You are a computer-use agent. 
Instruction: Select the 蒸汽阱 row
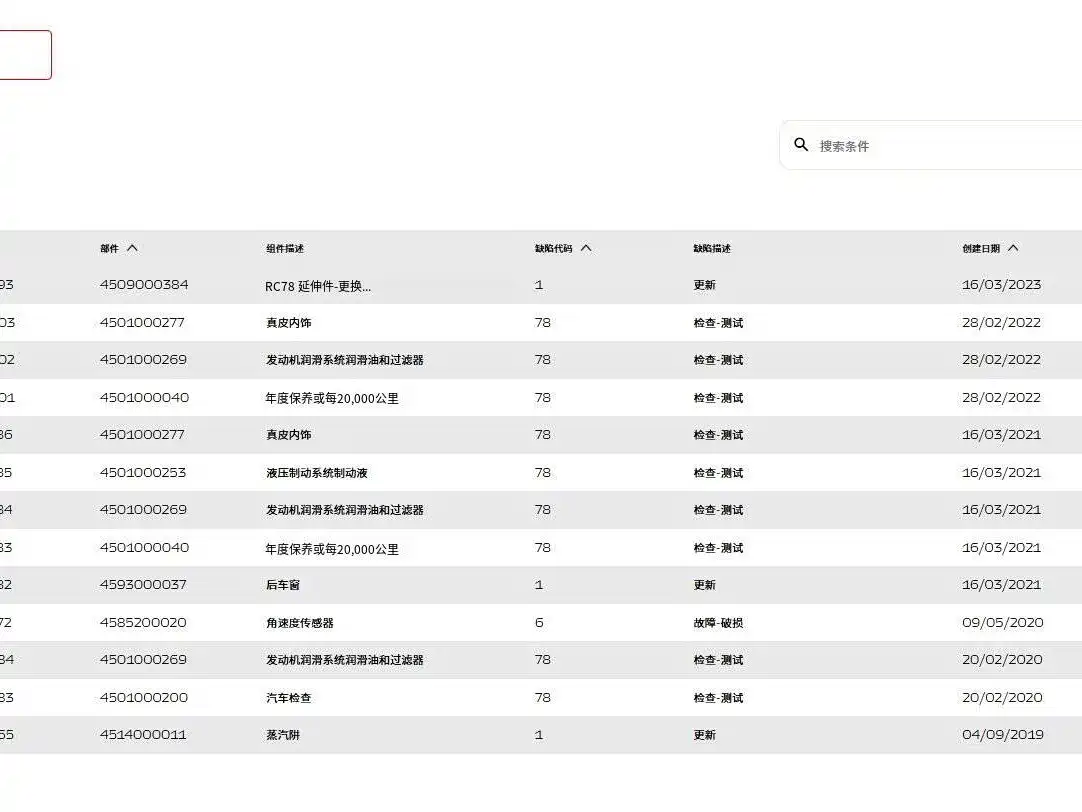click(x=541, y=735)
